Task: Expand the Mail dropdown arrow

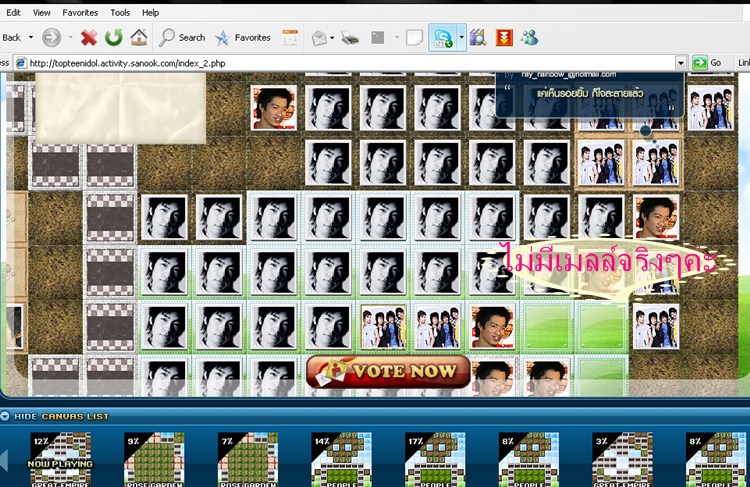Action: (x=332, y=37)
